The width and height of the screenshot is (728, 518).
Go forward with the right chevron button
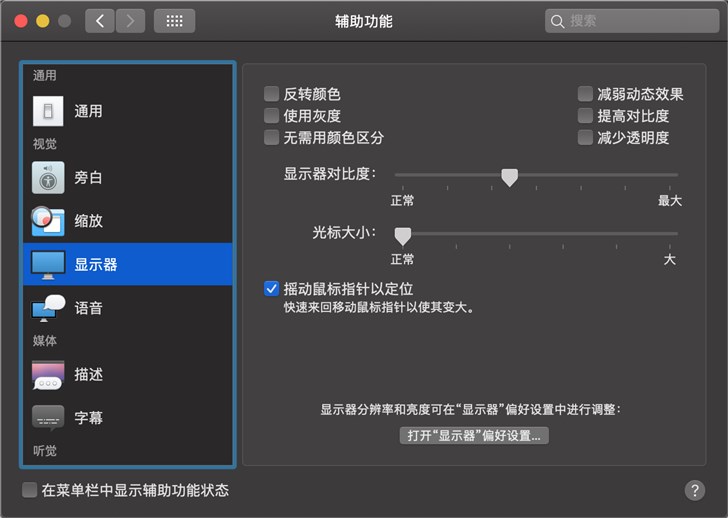coord(130,21)
